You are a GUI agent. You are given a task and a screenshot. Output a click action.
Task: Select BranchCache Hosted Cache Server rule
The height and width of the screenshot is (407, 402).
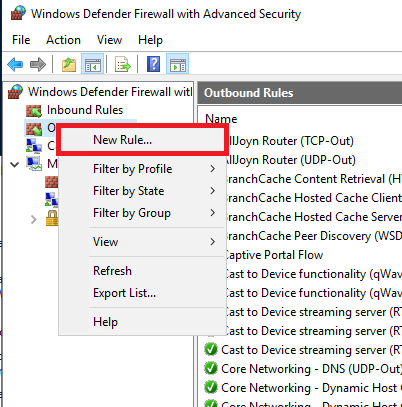point(314,217)
